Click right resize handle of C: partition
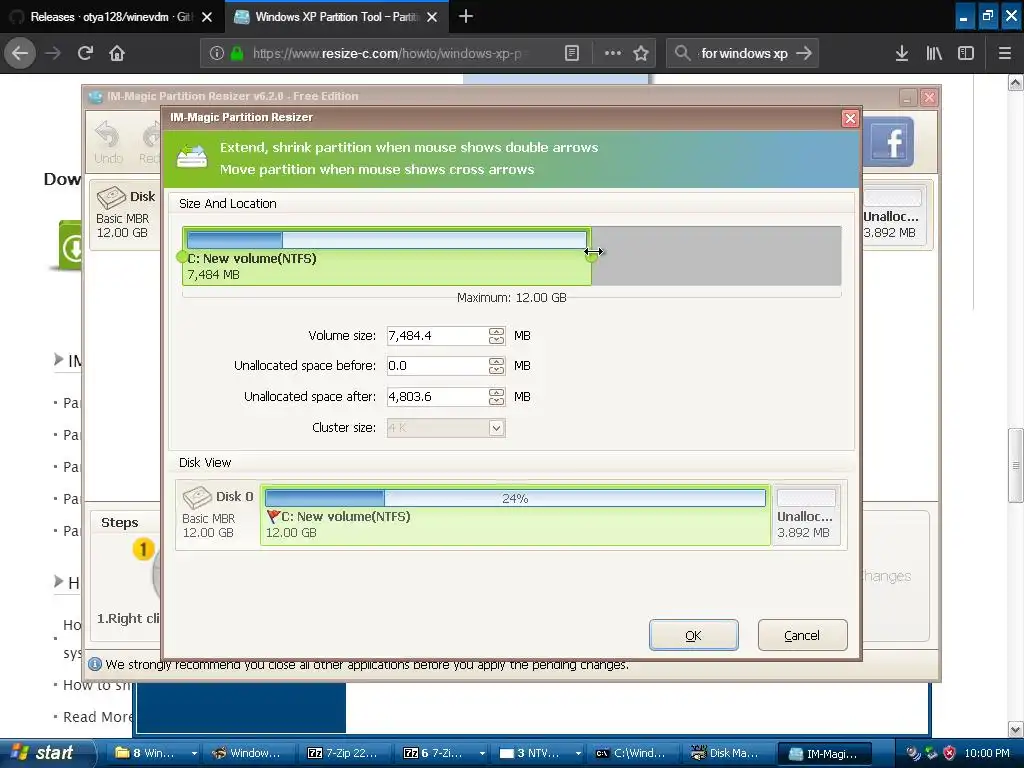The image size is (1024, 768). pos(591,257)
